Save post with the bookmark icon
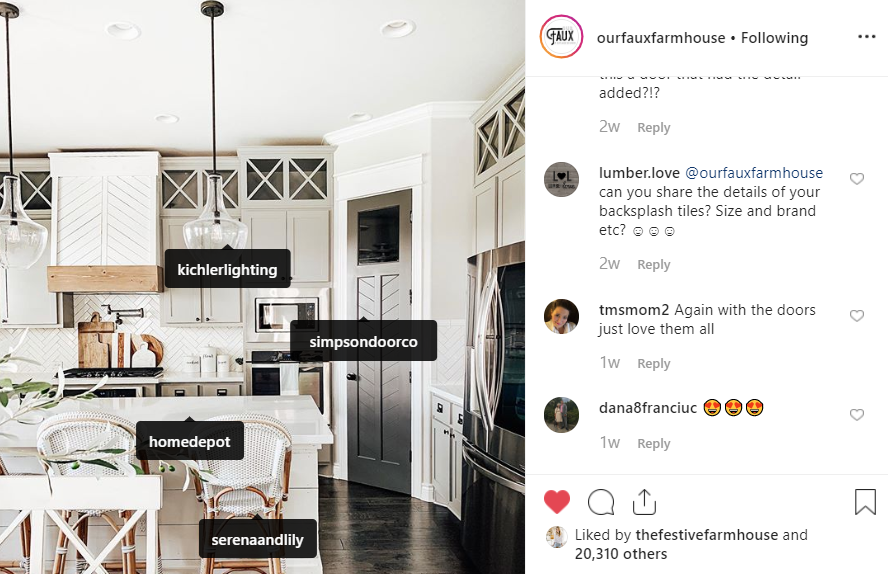 tap(865, 502)
